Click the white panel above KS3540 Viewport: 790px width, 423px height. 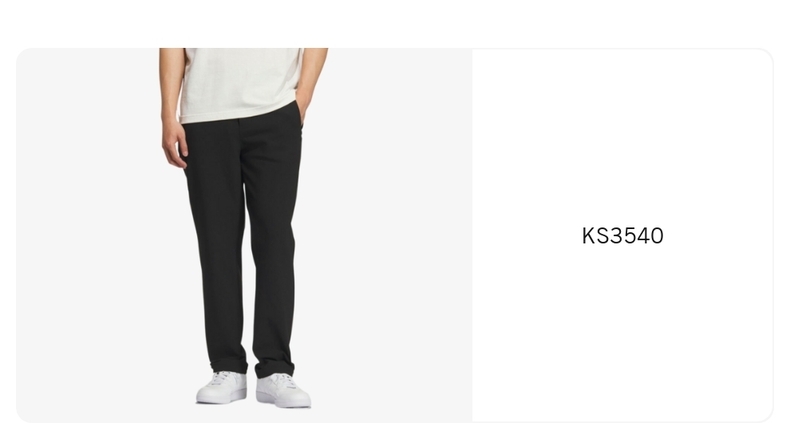(x=622, y=136)
